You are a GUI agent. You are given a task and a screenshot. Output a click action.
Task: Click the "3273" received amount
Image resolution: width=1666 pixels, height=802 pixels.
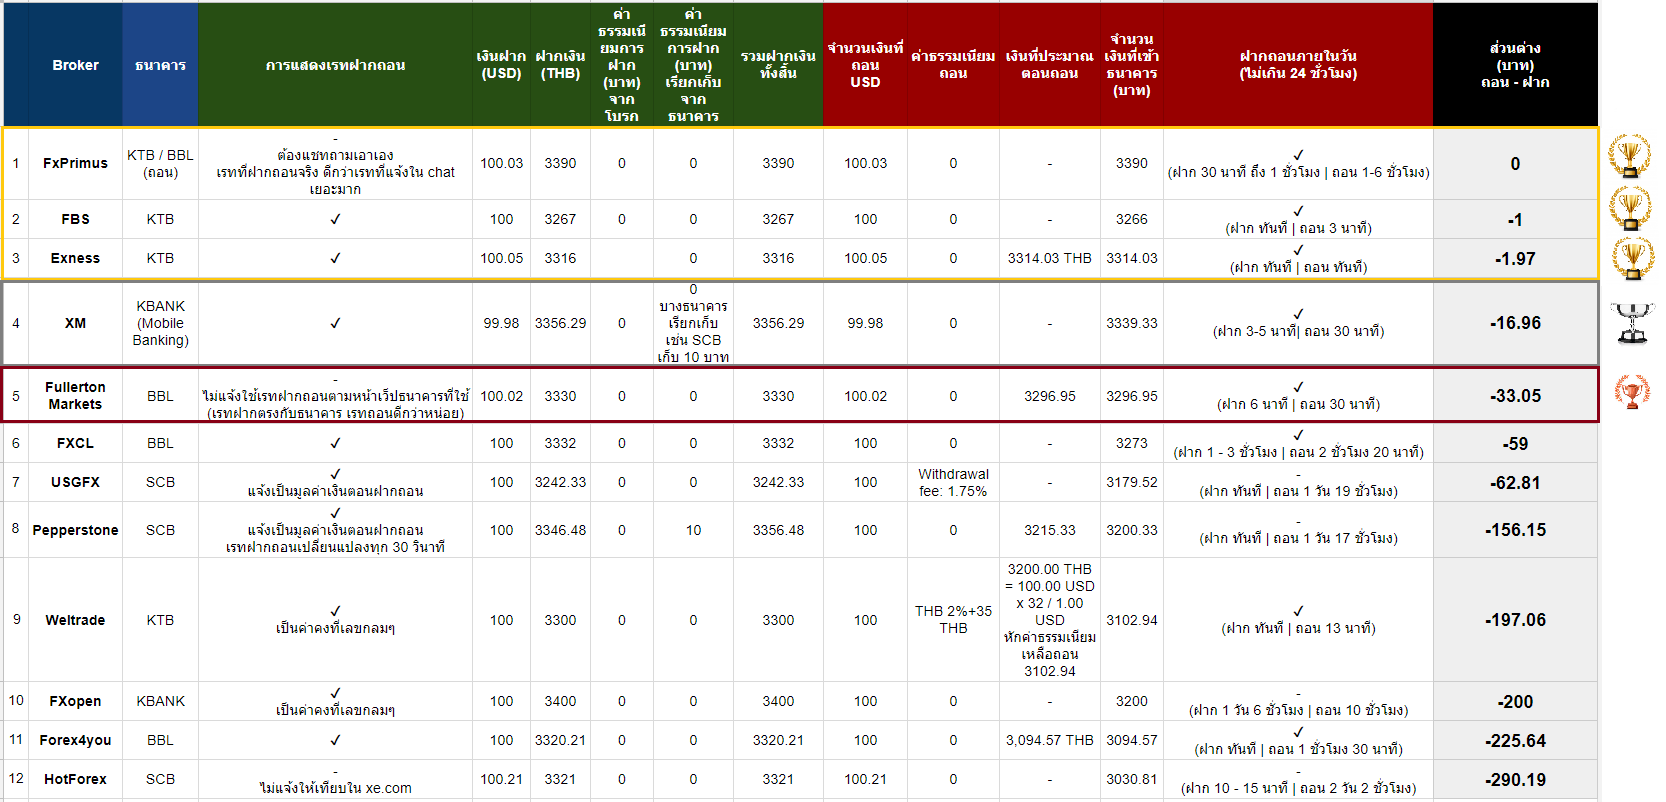(x=1131, y=443)
